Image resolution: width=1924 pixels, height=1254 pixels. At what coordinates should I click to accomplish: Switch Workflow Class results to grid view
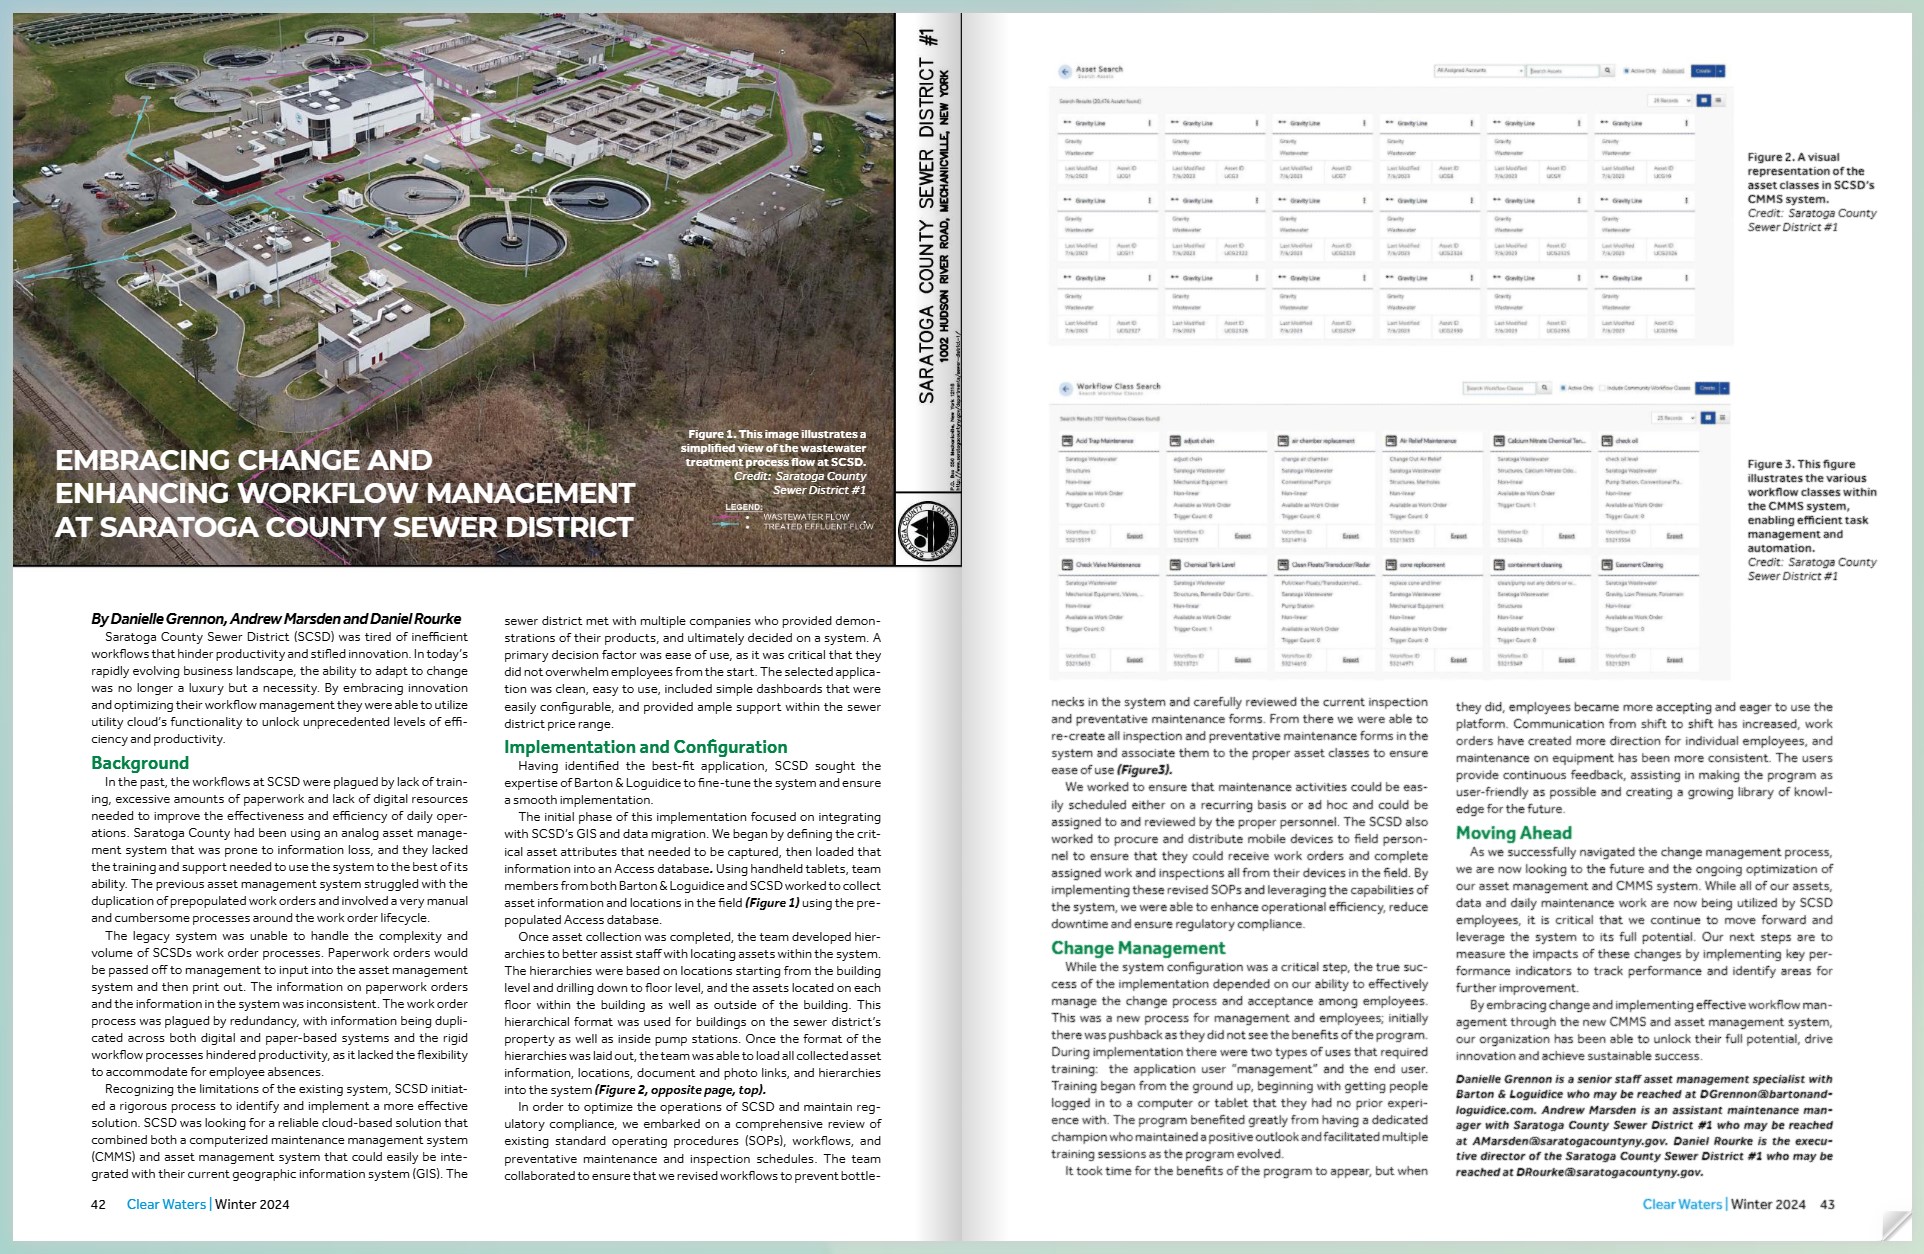(1708, 418)
